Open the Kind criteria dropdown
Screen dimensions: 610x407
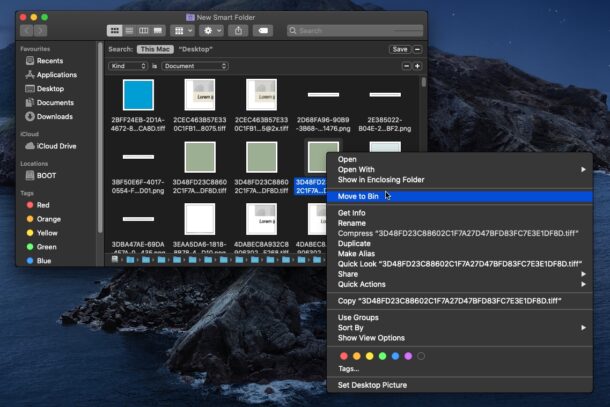128,66
